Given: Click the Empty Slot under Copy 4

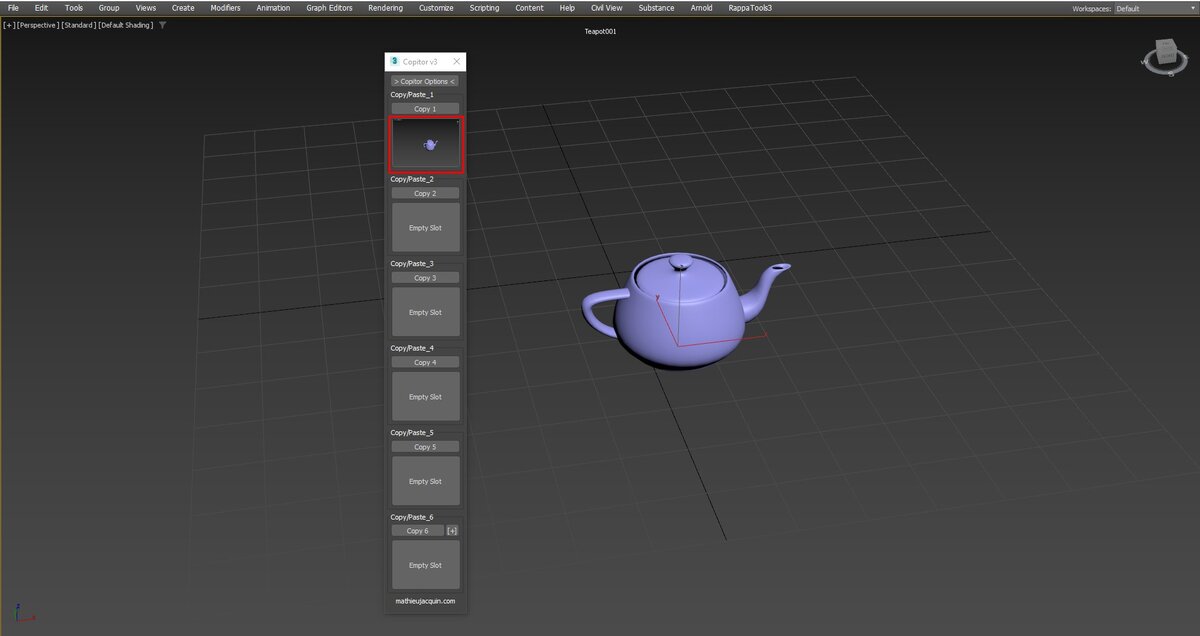Looking at the screenshot, I should point(425,396).
